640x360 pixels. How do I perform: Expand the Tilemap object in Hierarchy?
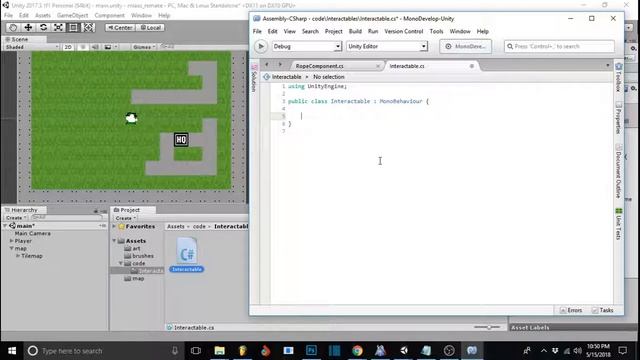(x=18, y=256)
